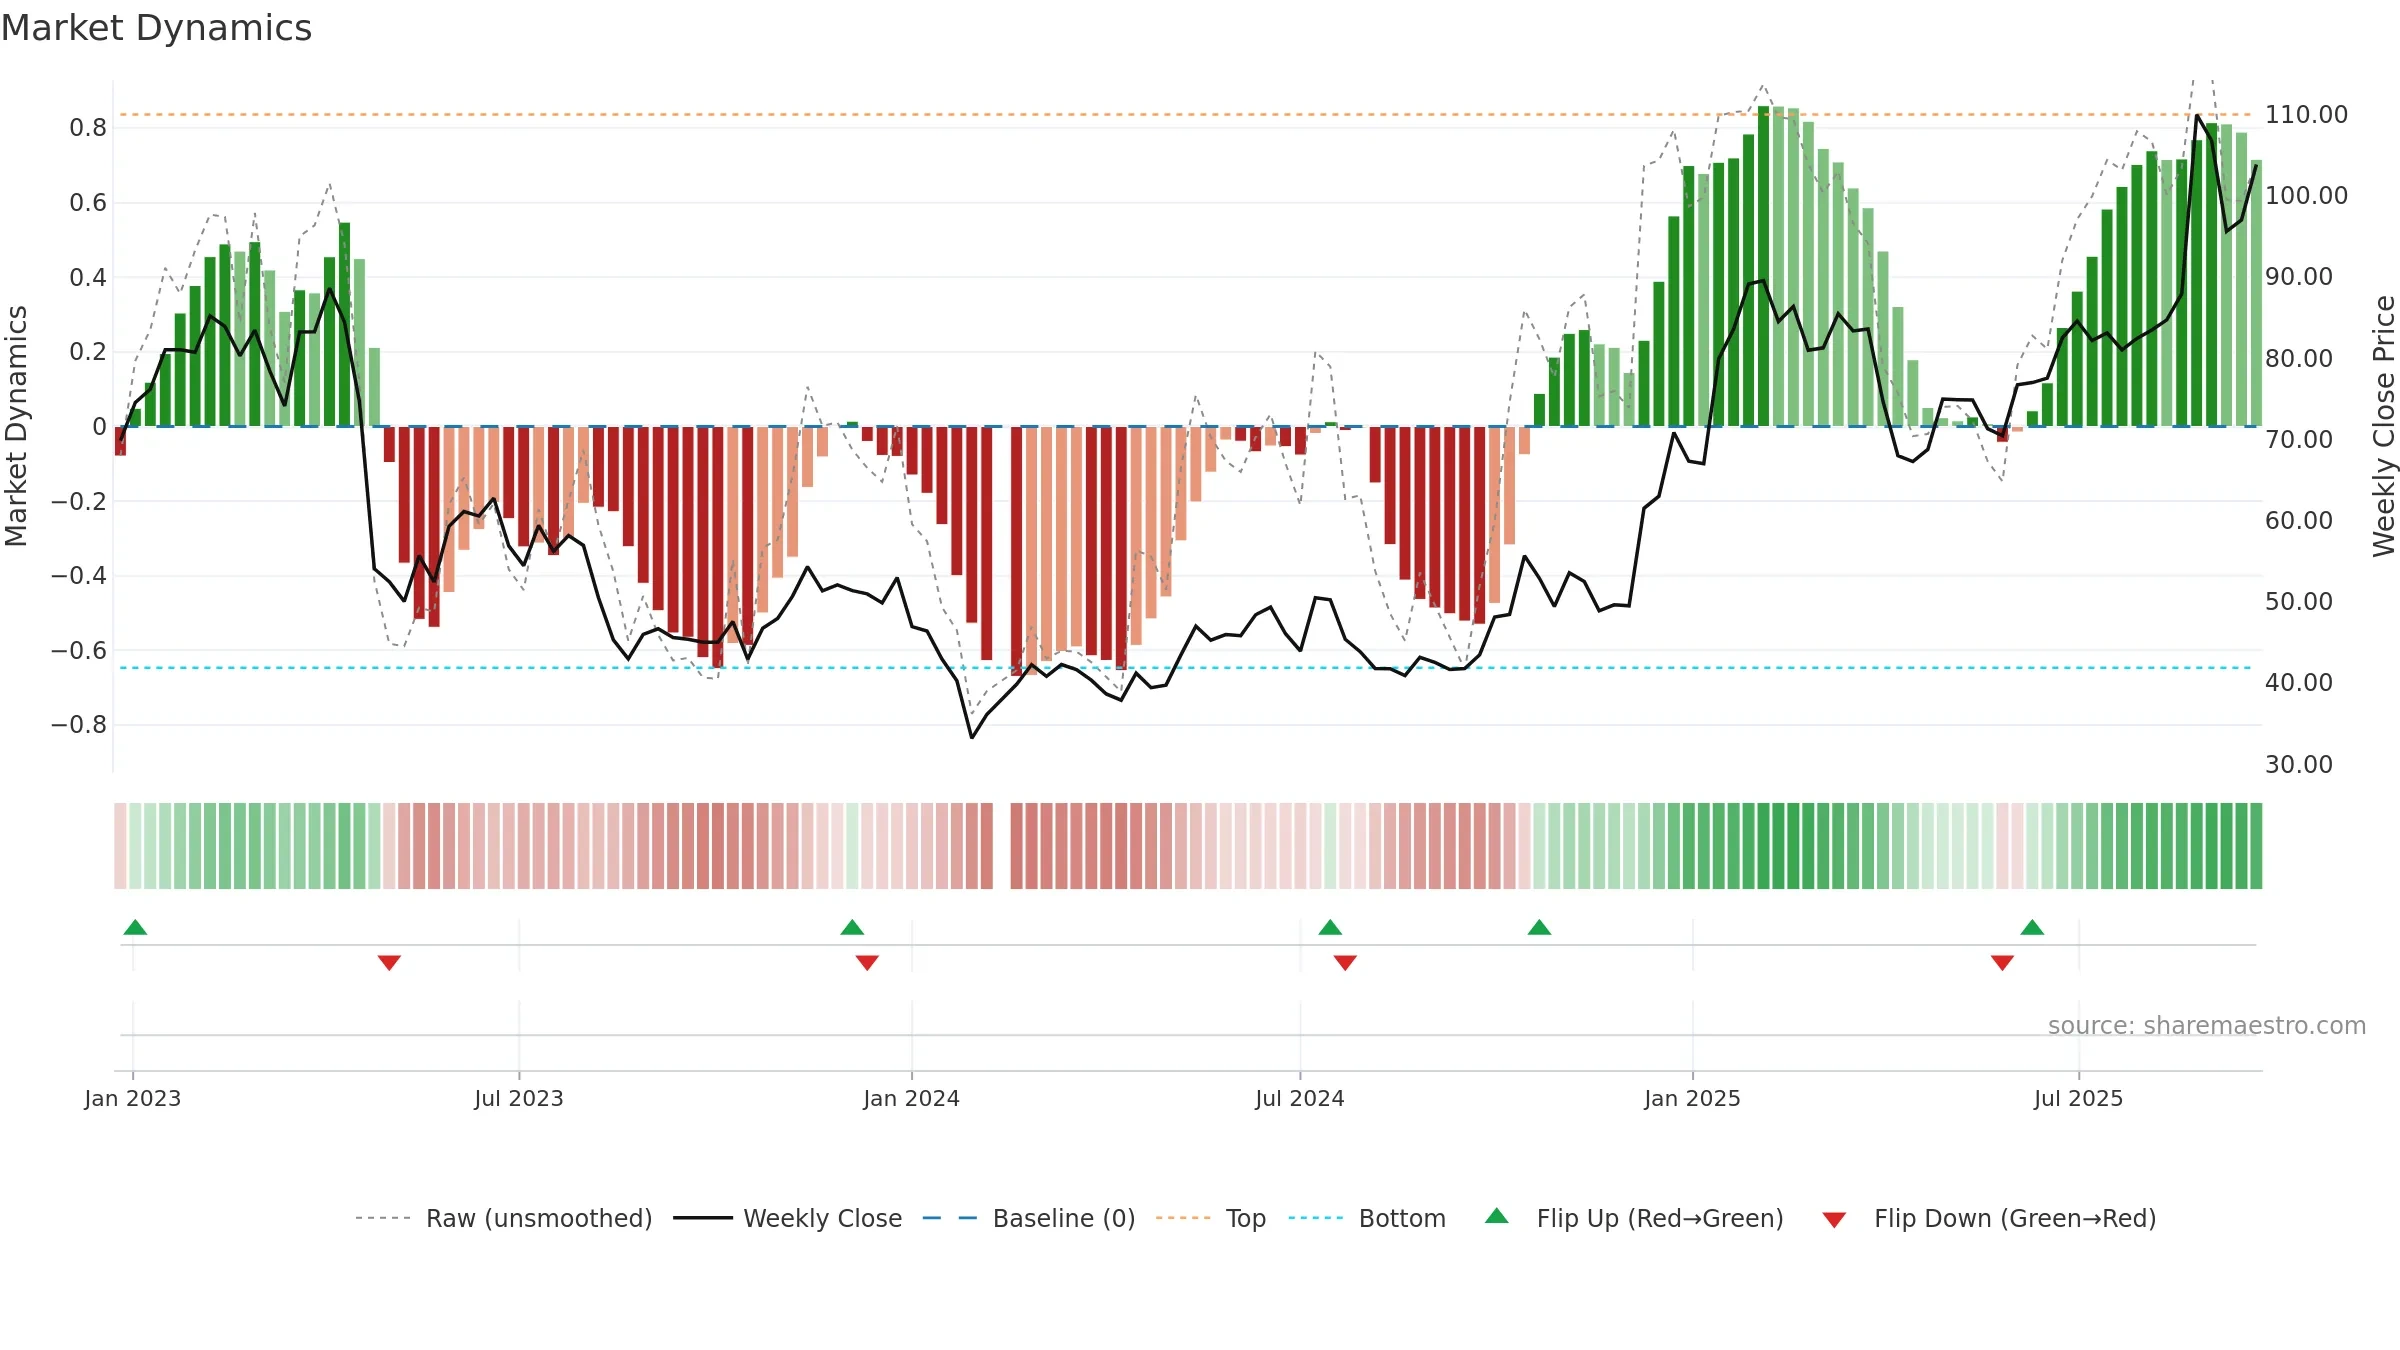
Task: Select the green flip-up marker before Jan 2024
Action: coord(852,927)
